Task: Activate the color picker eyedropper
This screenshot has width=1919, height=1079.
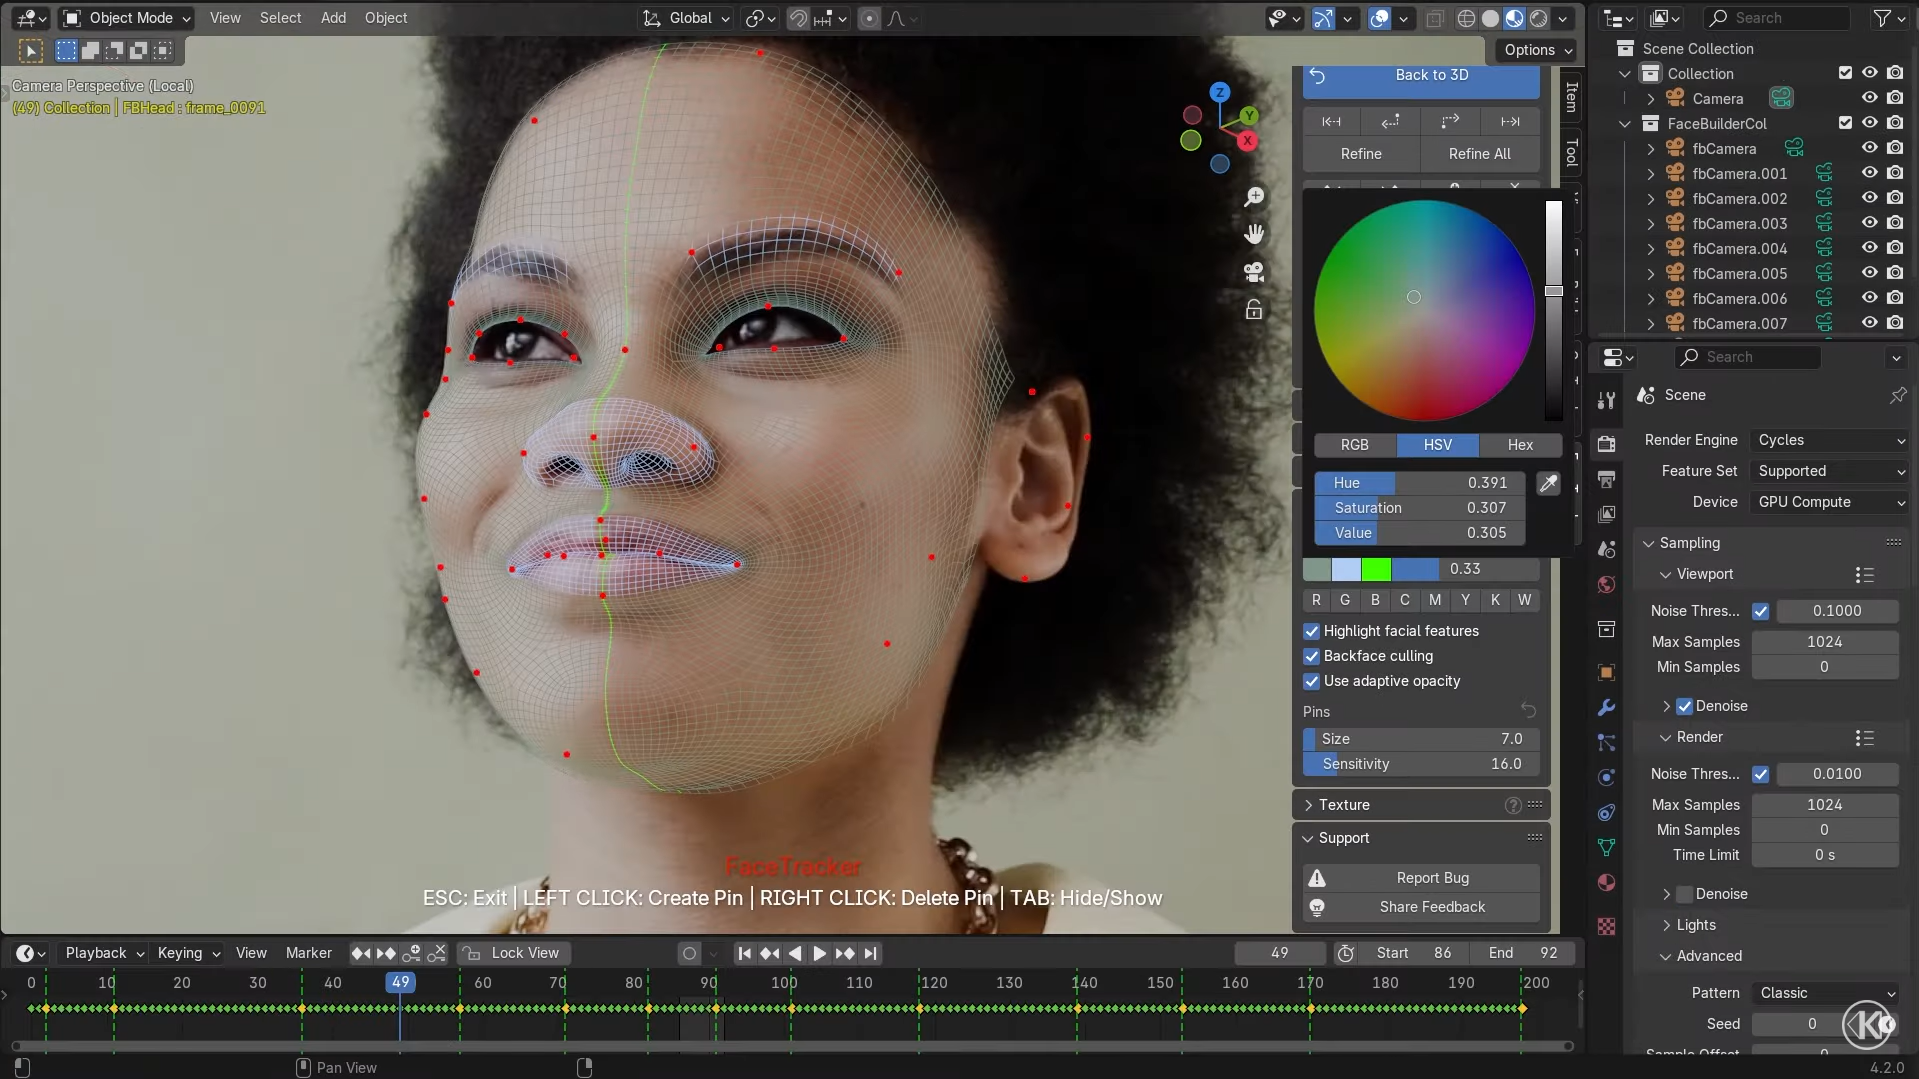Action: tap(1548, 483)
